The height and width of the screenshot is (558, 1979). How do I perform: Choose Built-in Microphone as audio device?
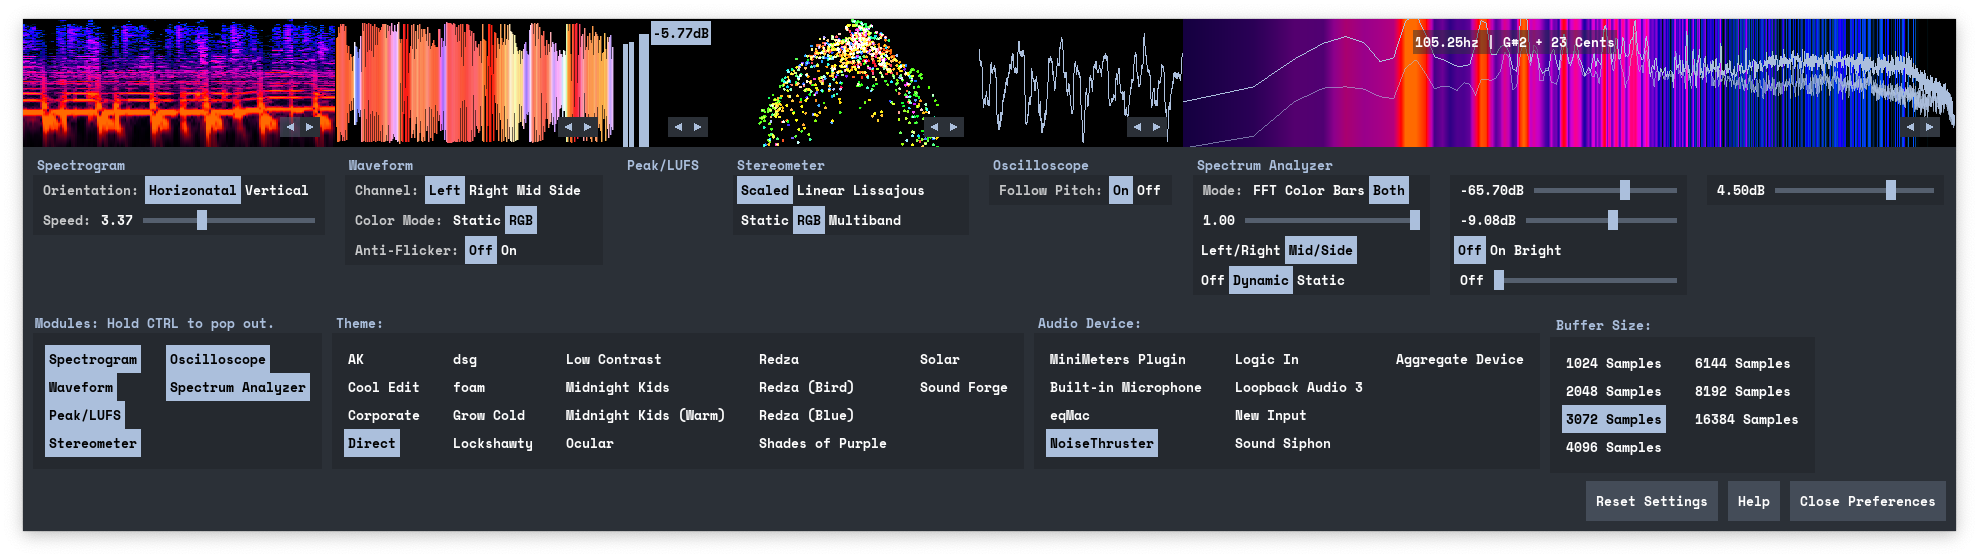(1125, 387)
